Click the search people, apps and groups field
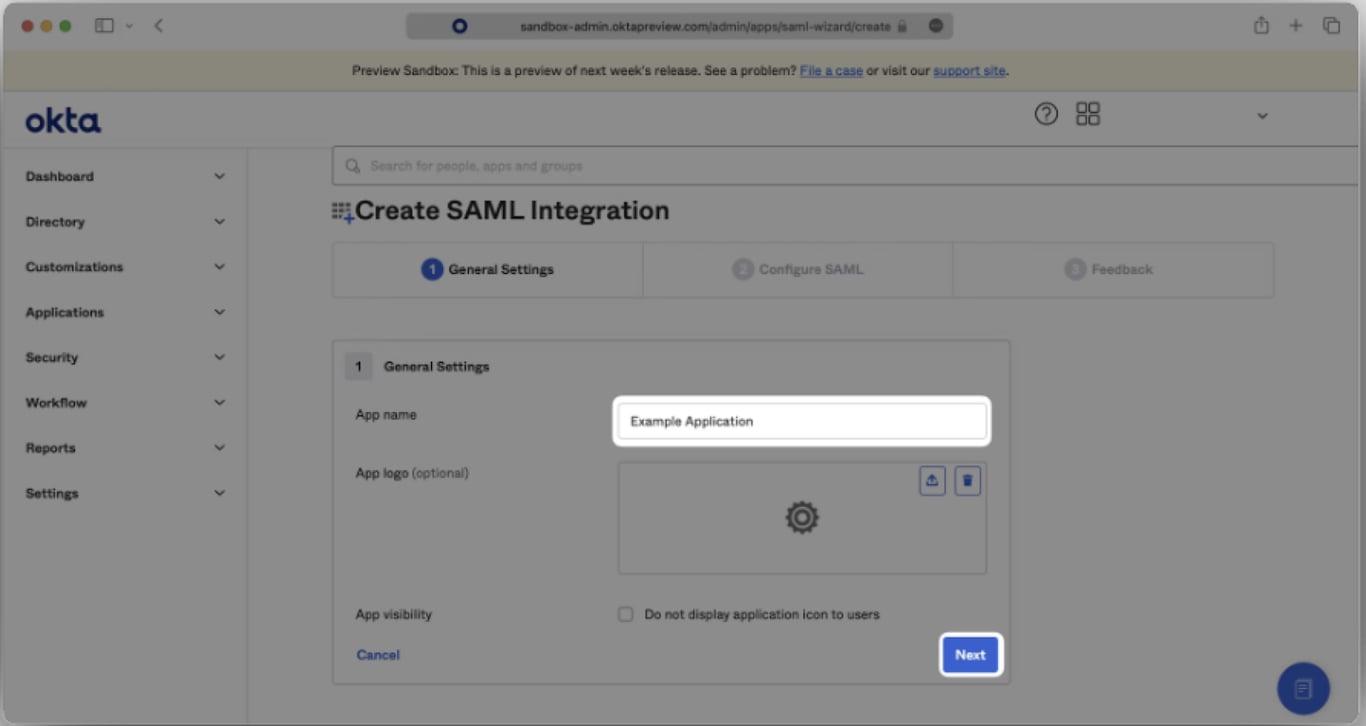 point(844,166)
